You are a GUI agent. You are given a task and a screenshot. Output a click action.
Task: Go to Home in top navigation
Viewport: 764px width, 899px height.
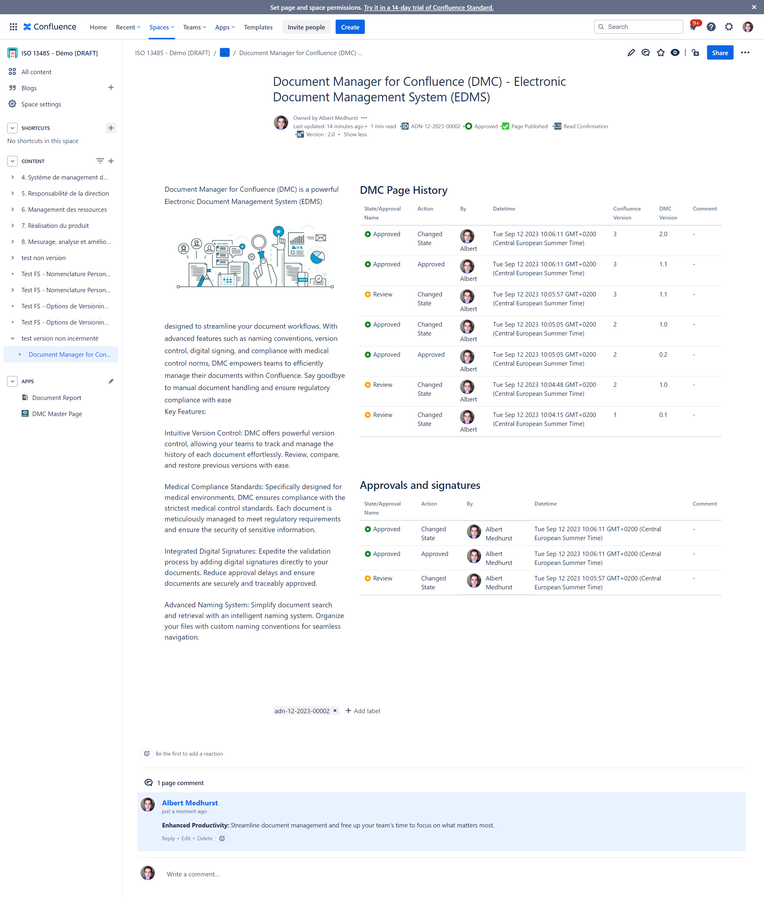(x=98, y=28)
